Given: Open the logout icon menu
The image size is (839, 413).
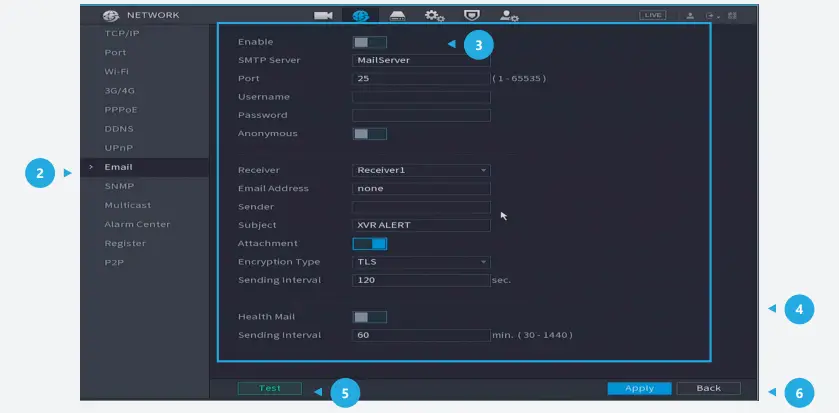Looking at the screenshot, I should coord(711,16).
